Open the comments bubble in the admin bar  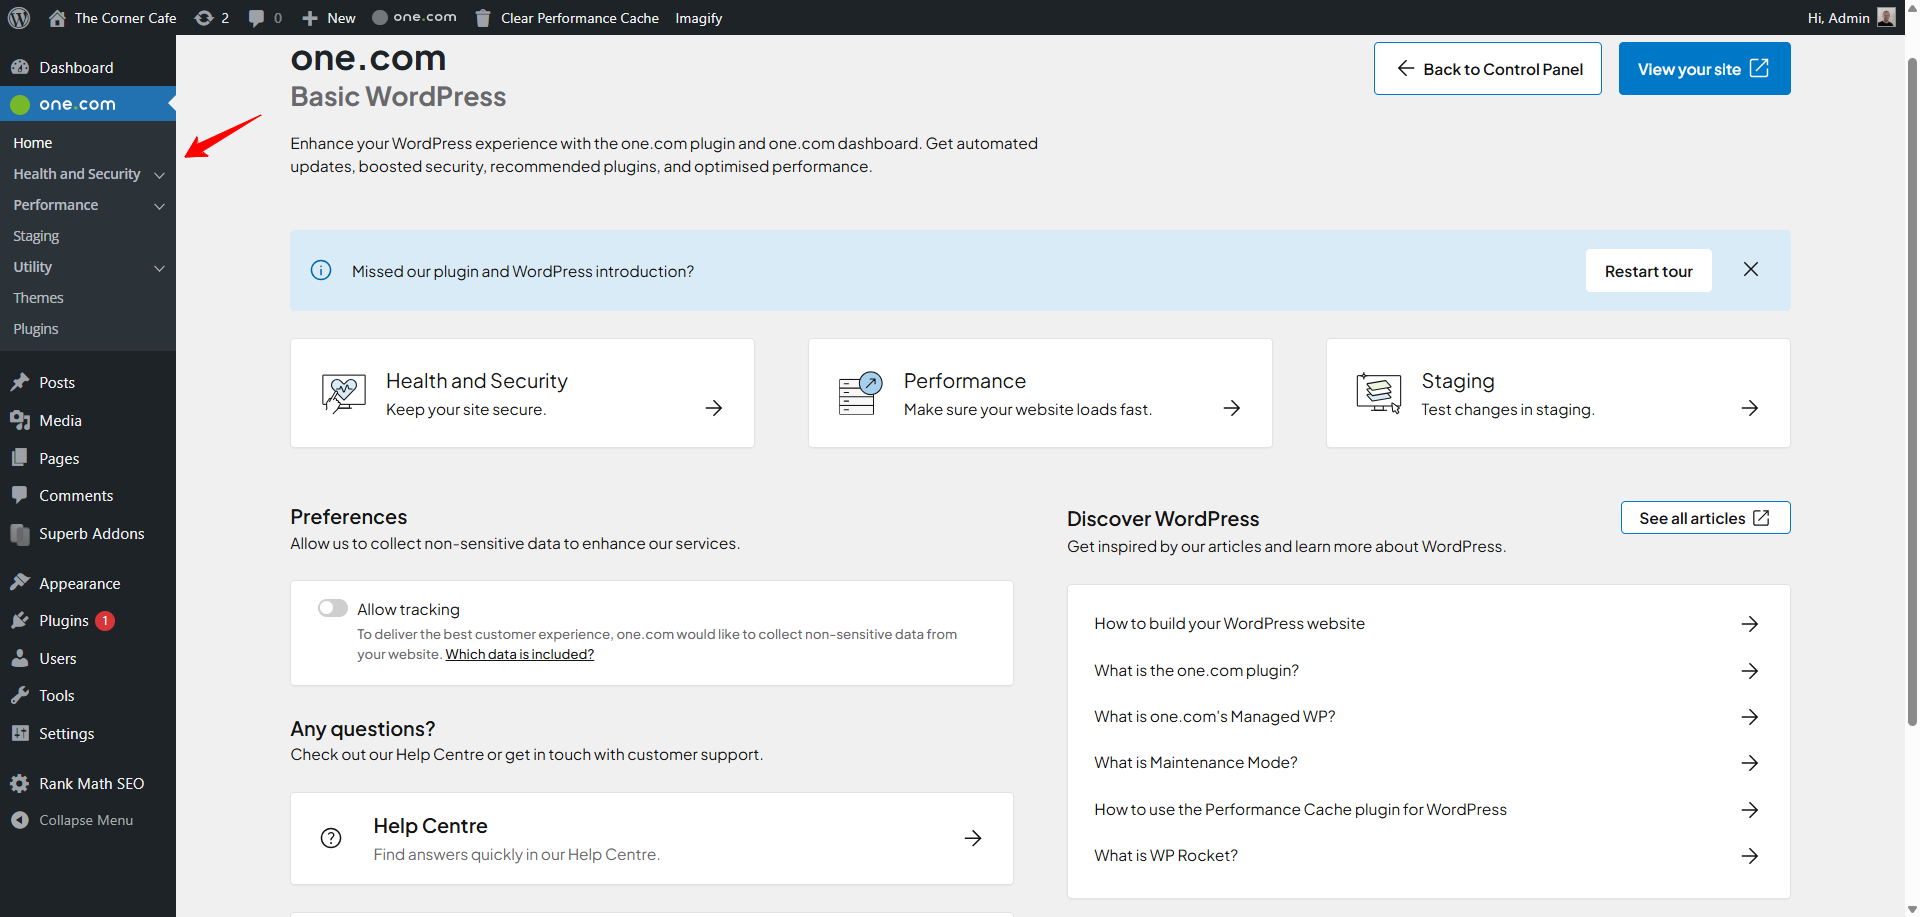pos(265,18)
